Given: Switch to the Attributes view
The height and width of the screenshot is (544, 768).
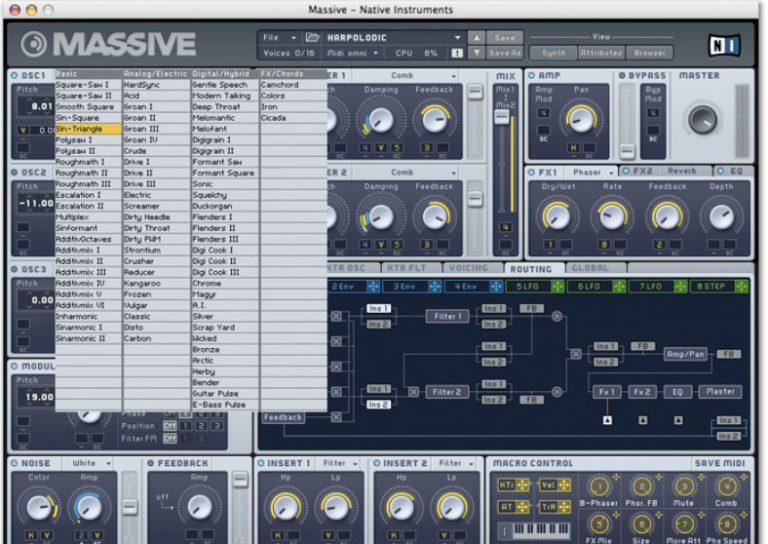Looking at the screenshot, I should click(x=601, y=53).
